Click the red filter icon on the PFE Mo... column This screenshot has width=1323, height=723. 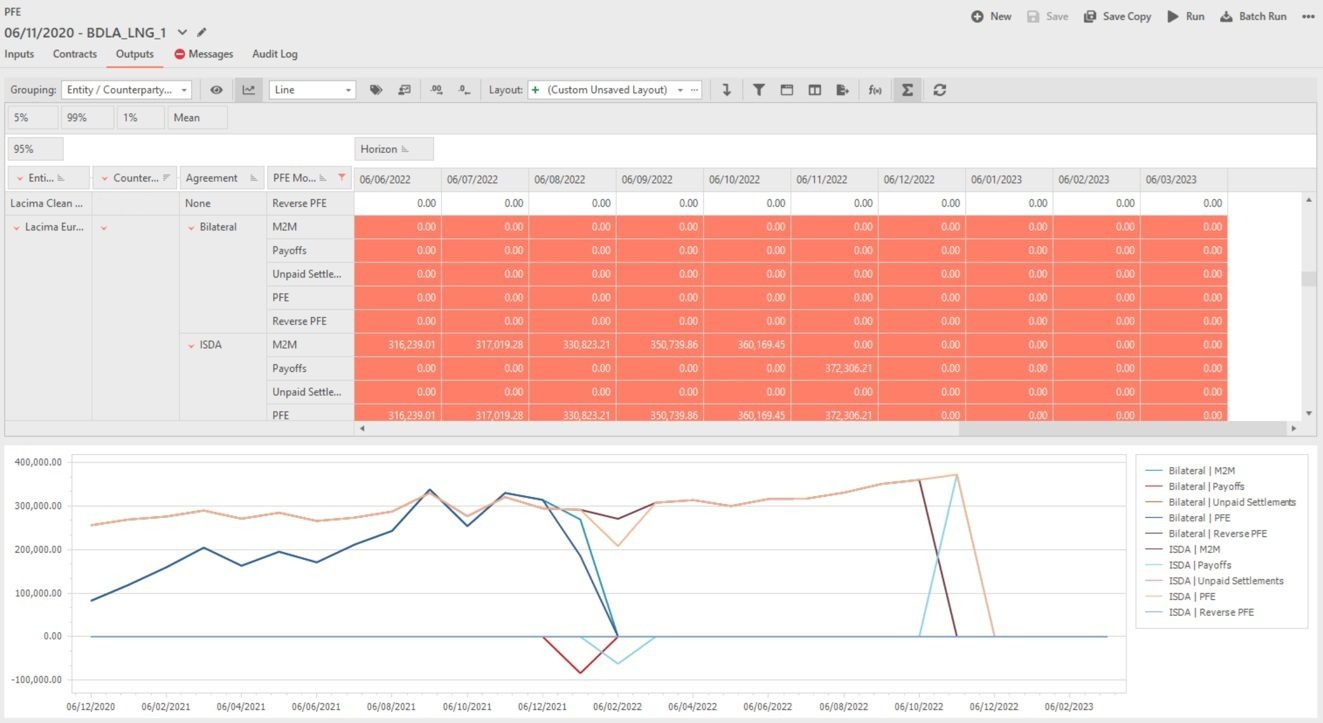(342, 178)
